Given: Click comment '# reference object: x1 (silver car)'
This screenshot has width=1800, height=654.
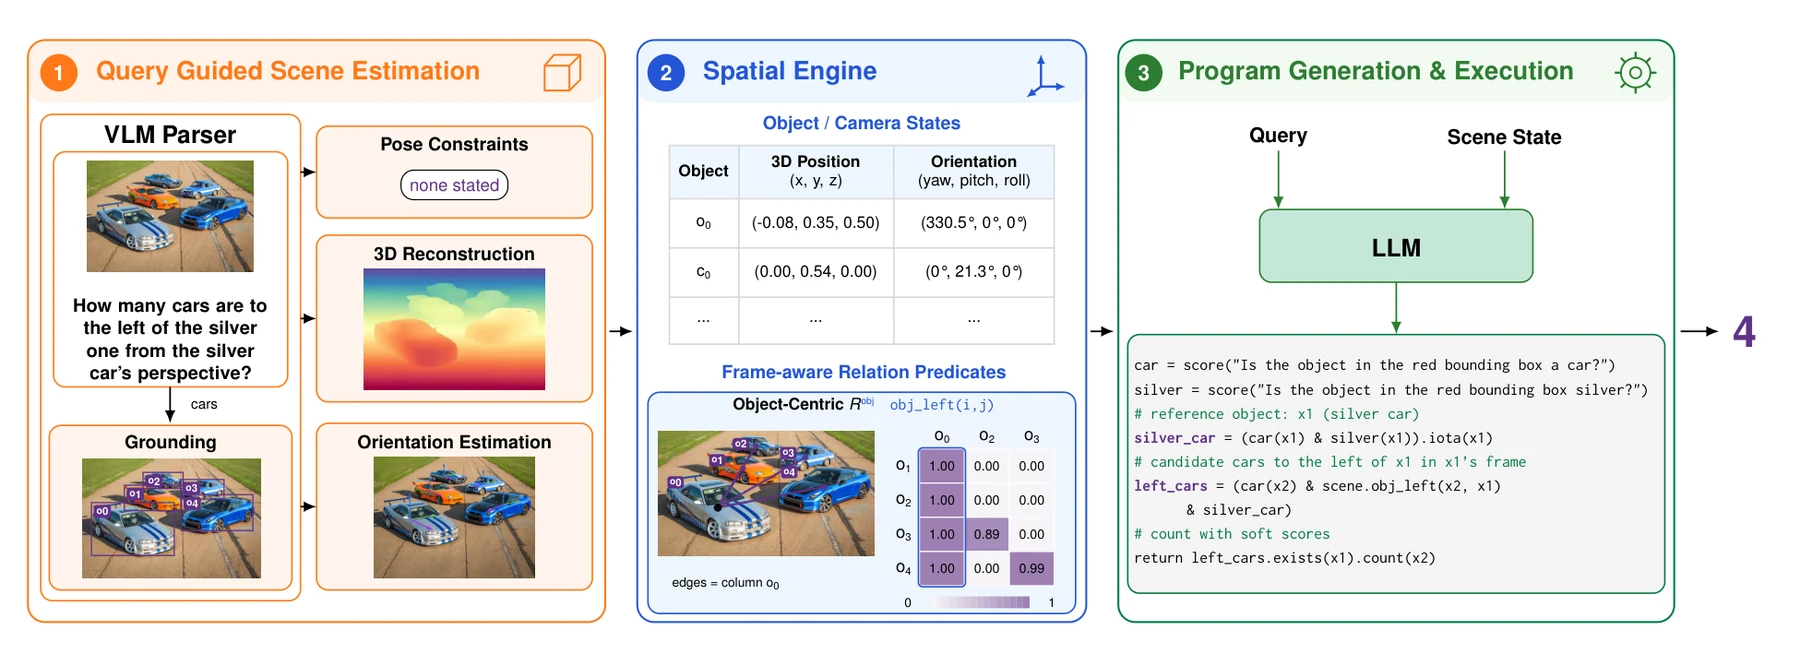Looking at the screenshot, I should click(x=1276, y=414).
